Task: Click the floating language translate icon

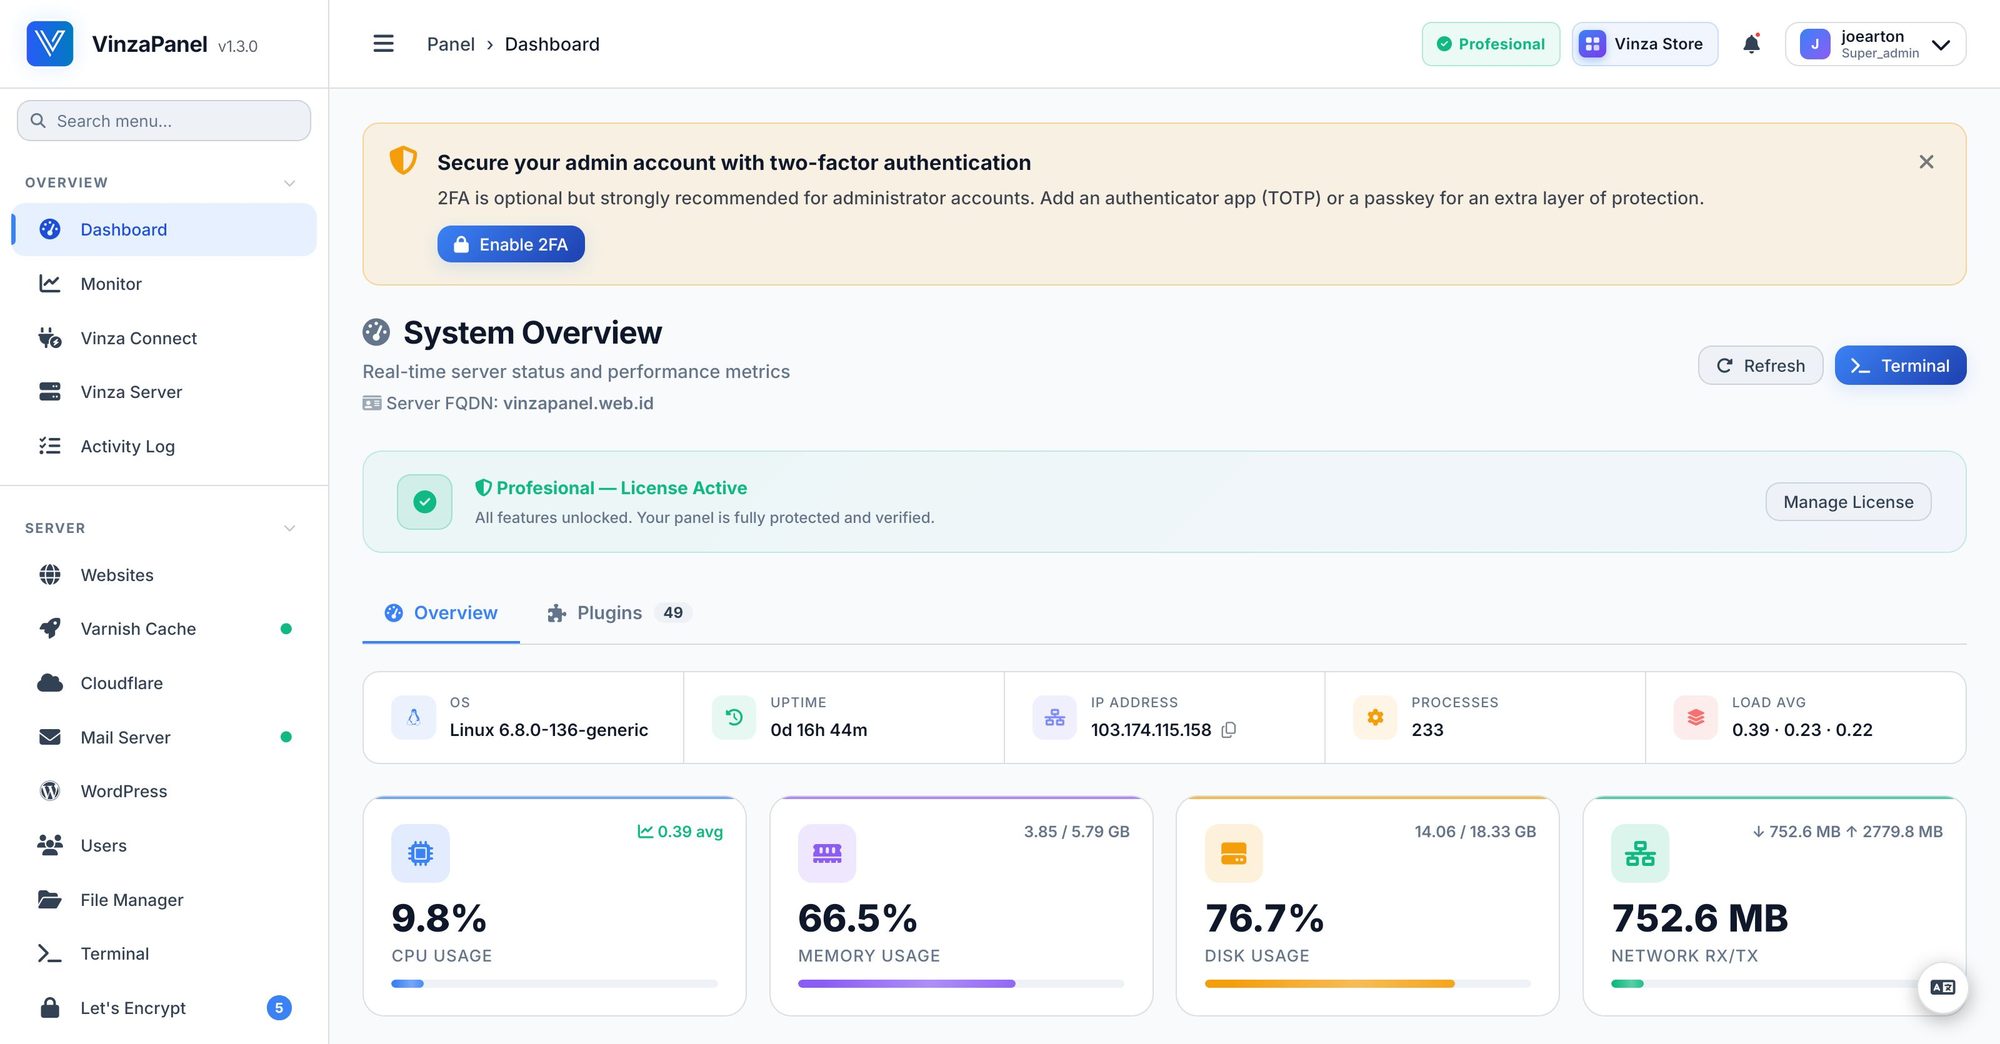Action: 1942,987
